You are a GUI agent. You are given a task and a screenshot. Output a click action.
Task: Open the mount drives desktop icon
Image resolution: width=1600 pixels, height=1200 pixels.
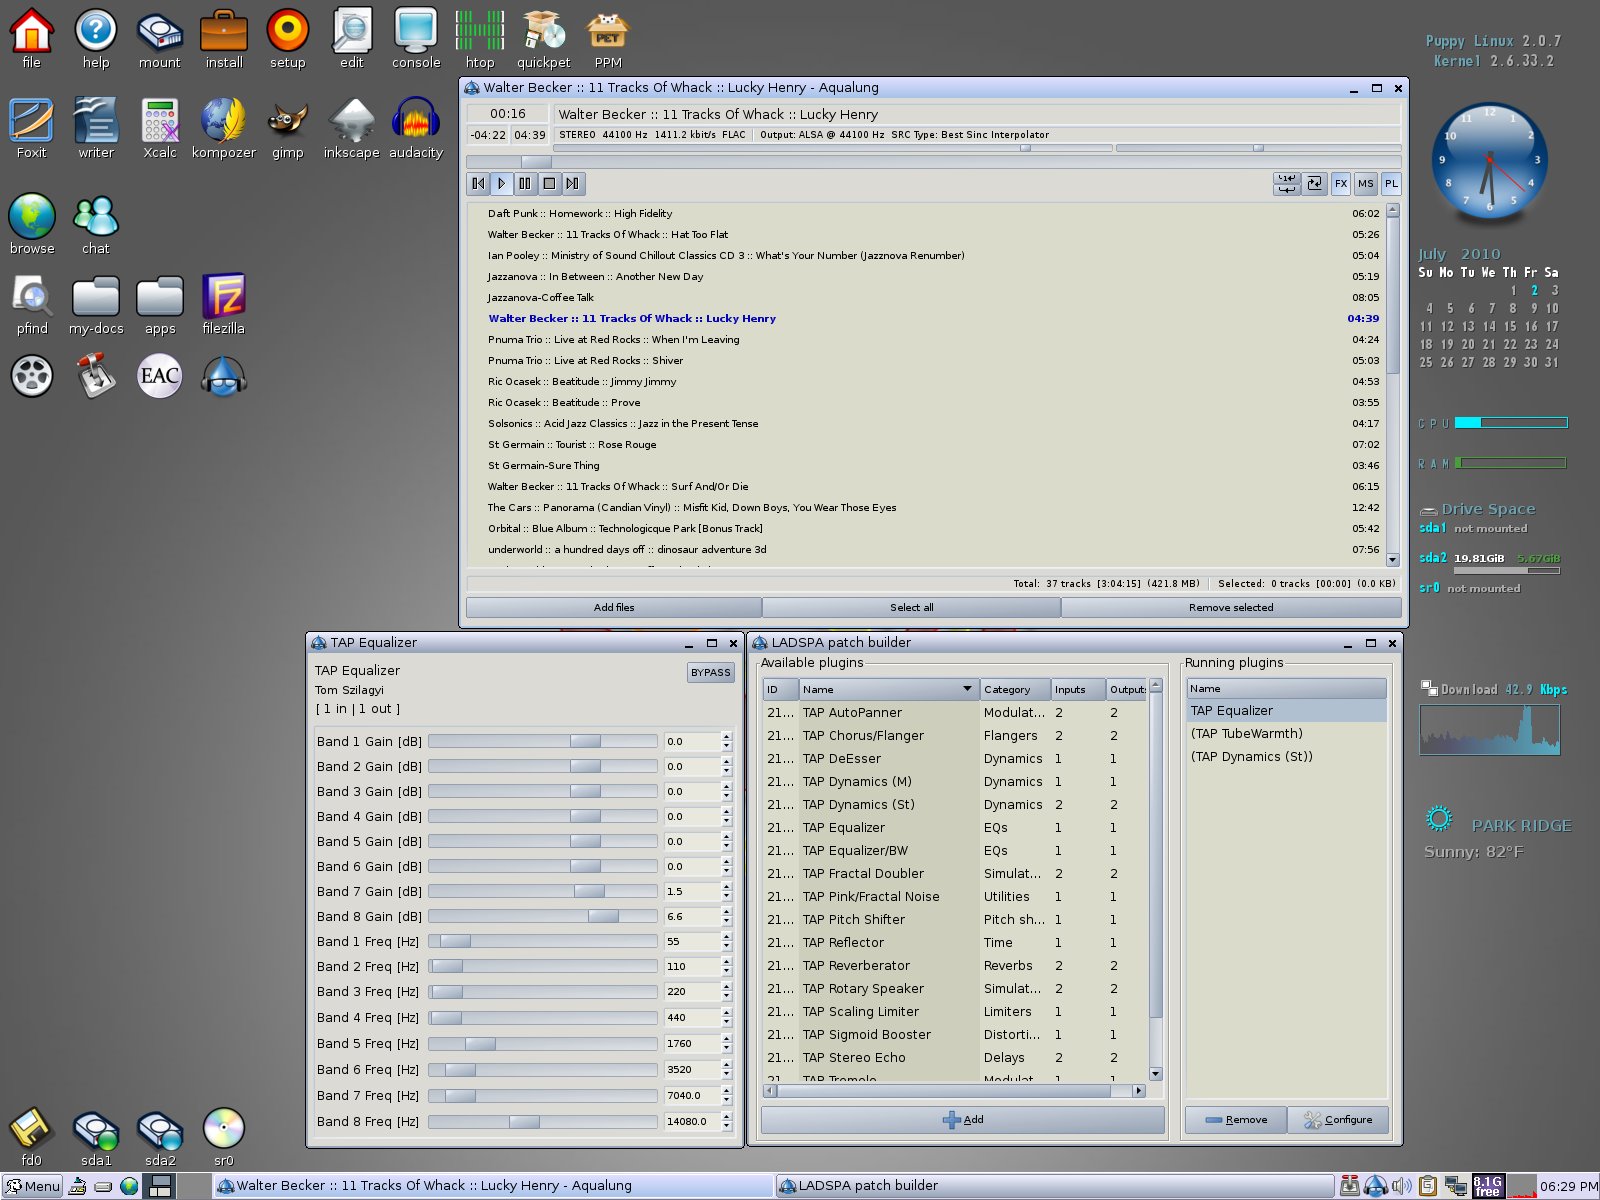tap(160, 39)
